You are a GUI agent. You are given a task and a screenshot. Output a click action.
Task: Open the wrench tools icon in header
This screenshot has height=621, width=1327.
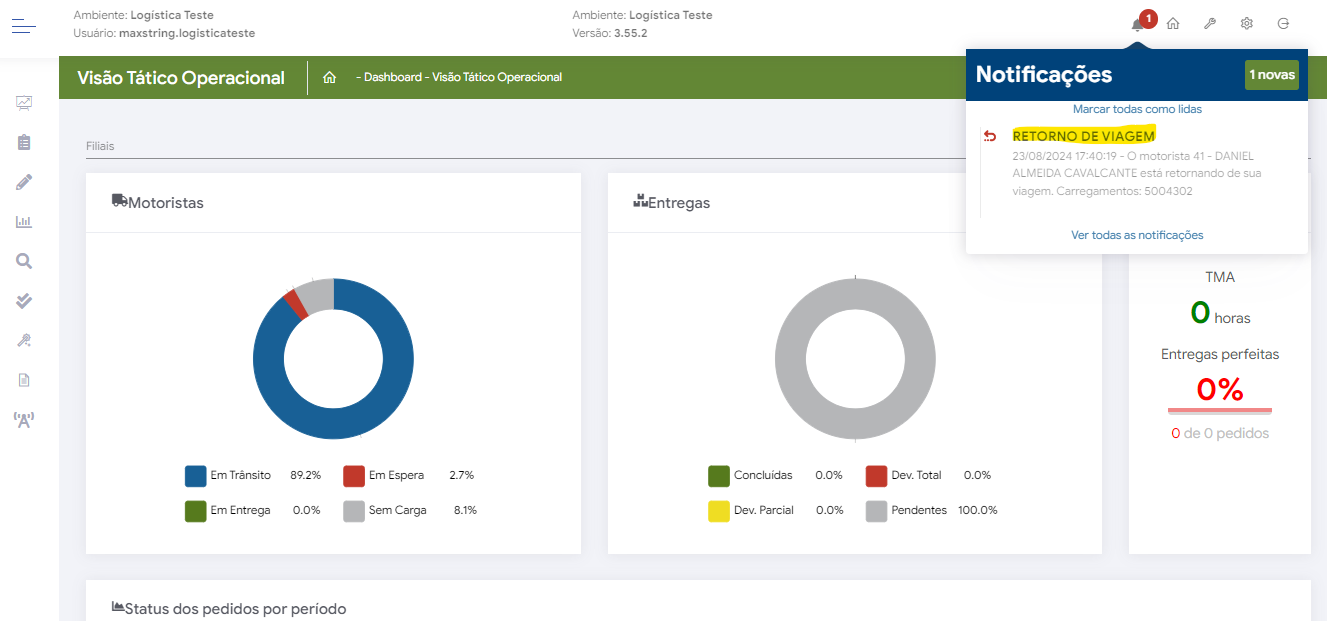tap(1209, 24)
